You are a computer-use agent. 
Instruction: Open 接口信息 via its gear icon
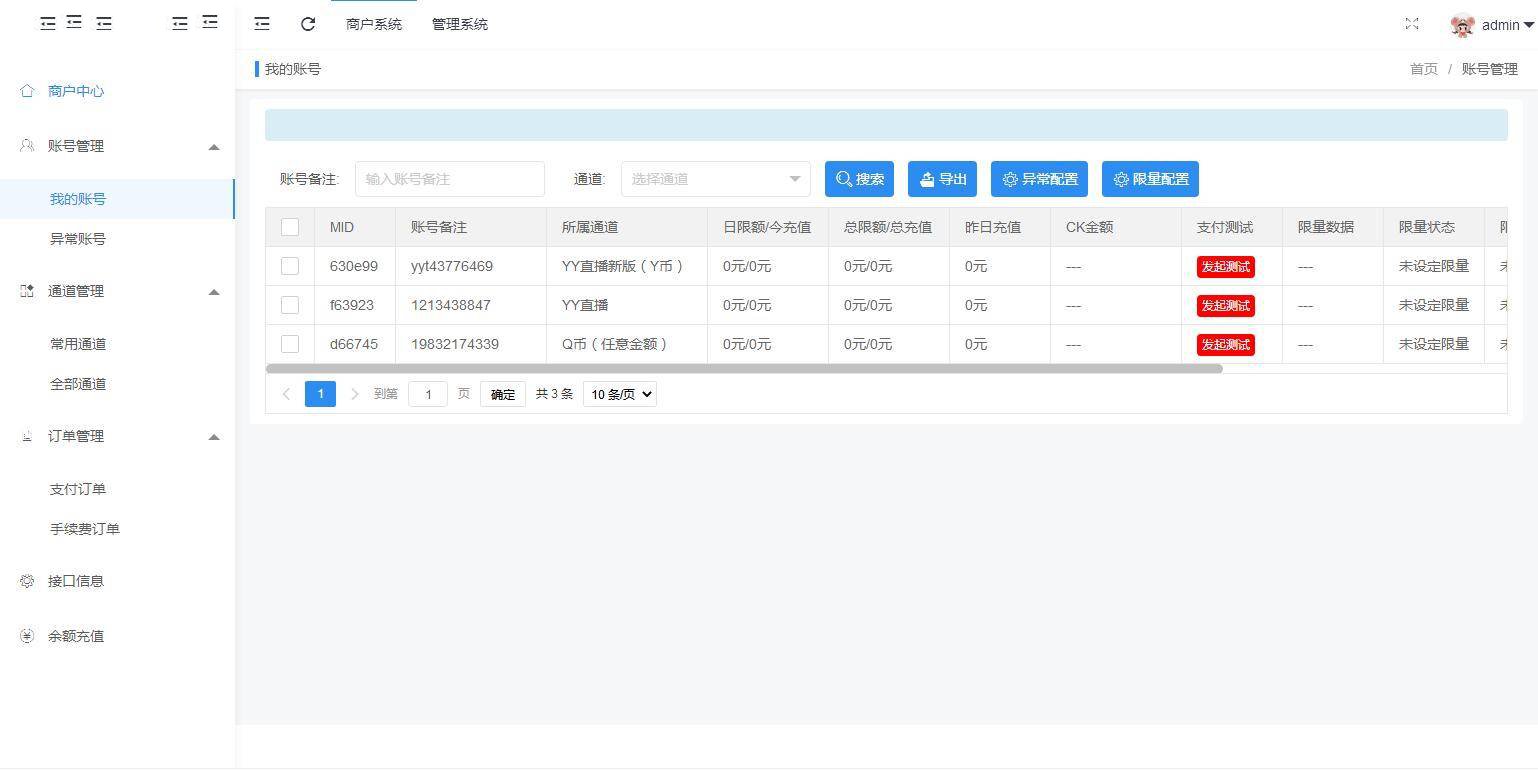(x=26, y=581)
